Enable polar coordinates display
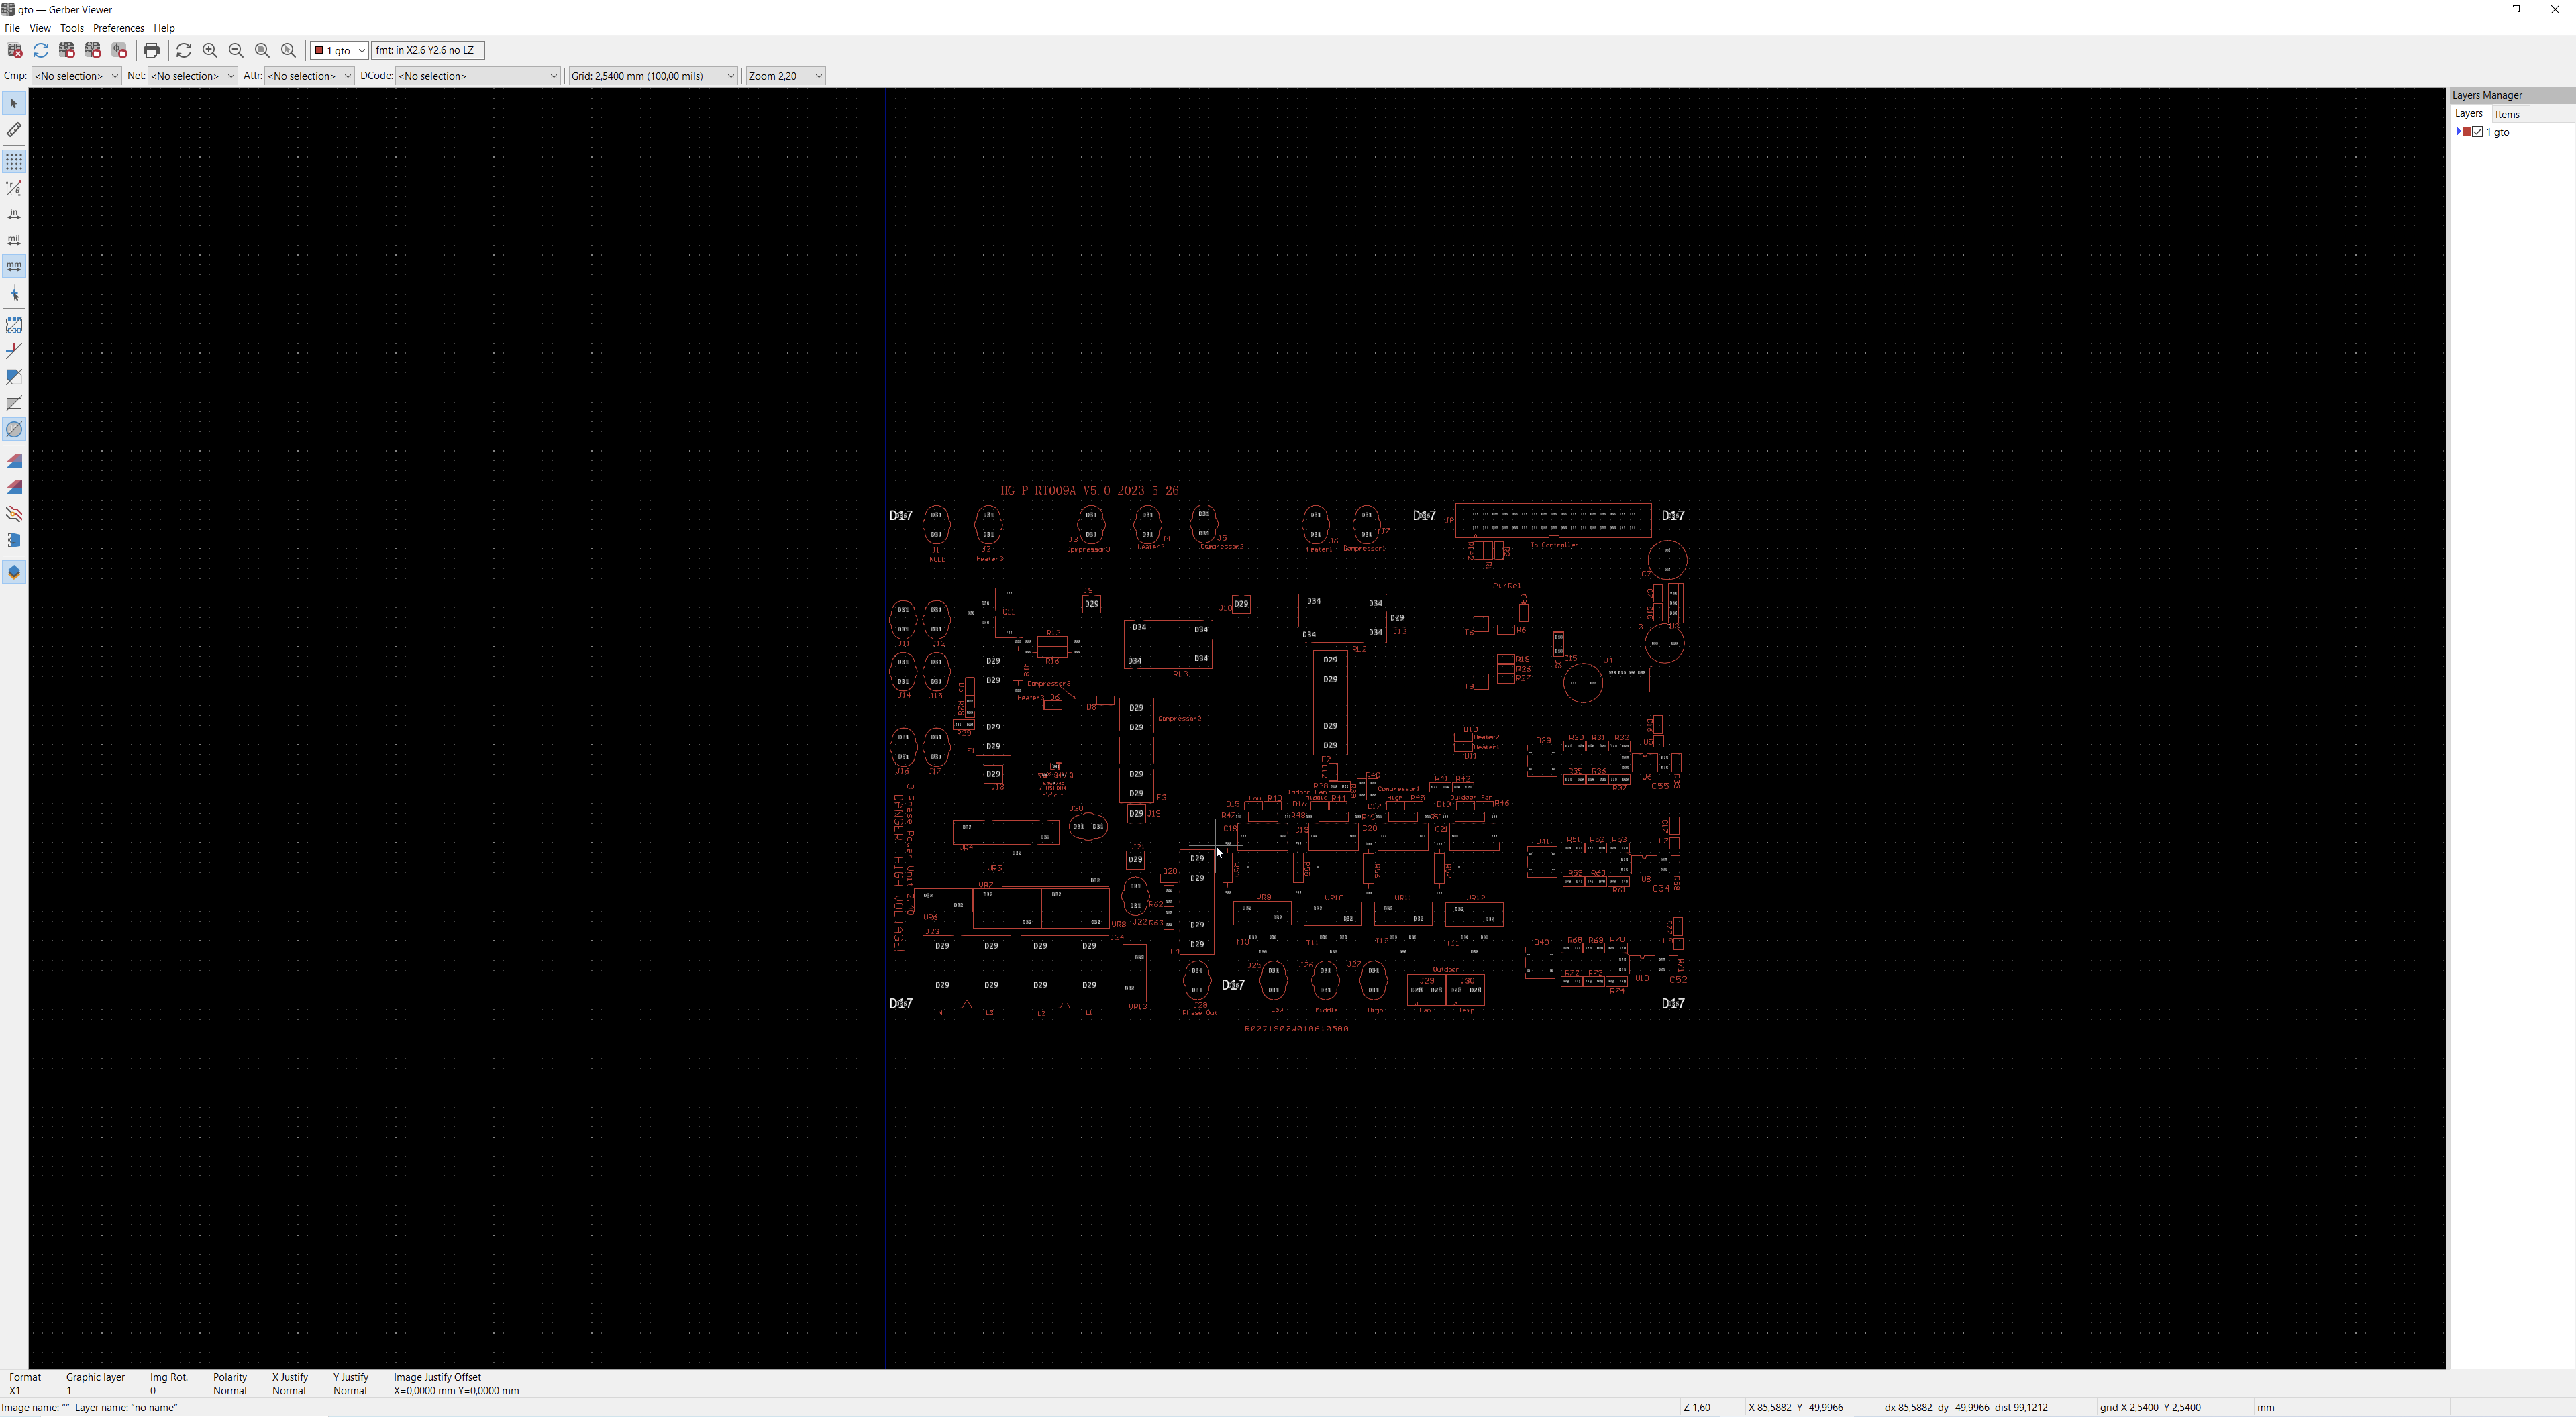 [14, 188]
